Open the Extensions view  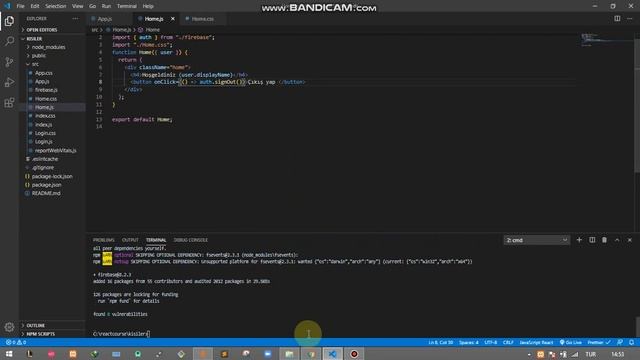[9, 102]
